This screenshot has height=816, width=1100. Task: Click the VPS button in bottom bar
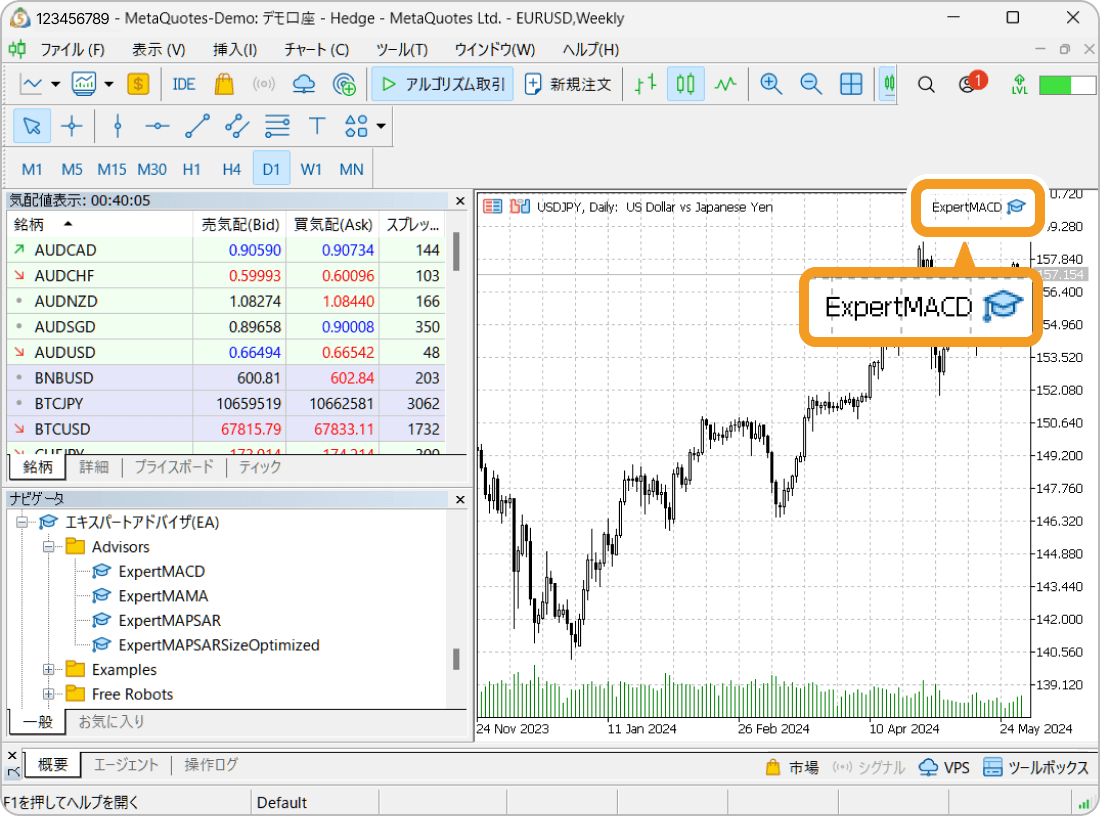[944, 768]
